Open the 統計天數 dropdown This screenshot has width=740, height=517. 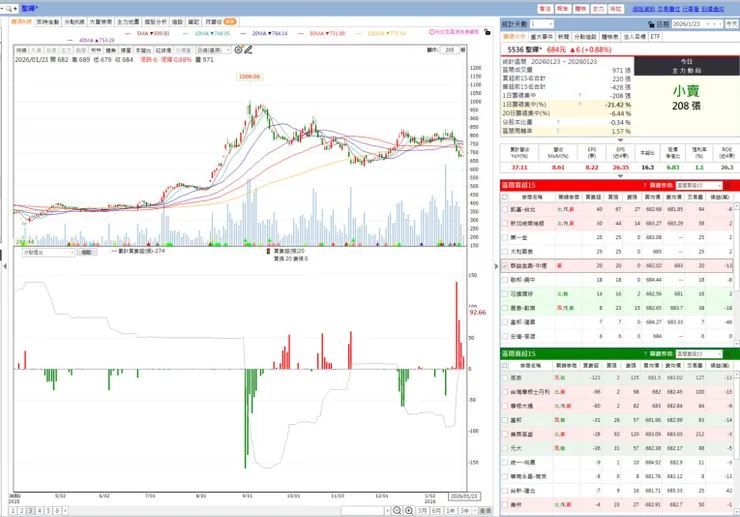(541, 24)
